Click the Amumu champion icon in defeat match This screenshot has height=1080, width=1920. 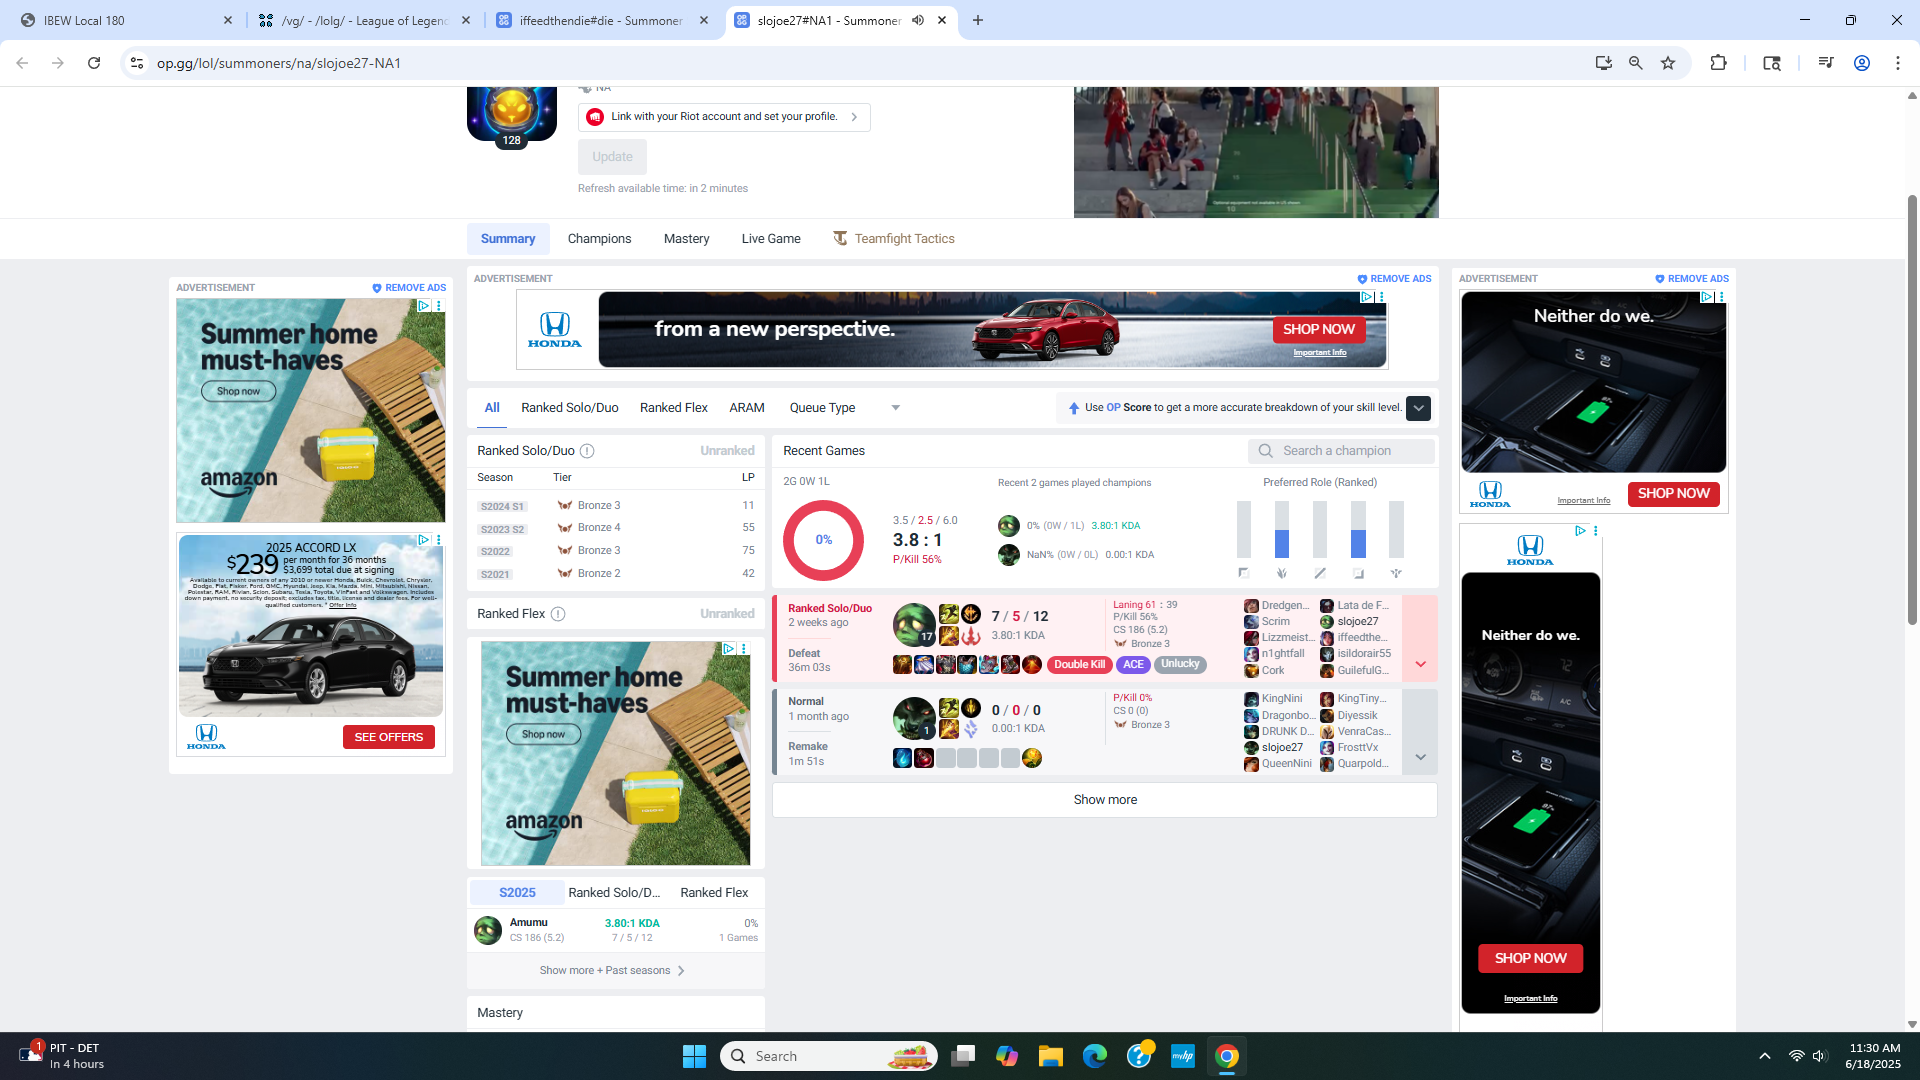913,624
